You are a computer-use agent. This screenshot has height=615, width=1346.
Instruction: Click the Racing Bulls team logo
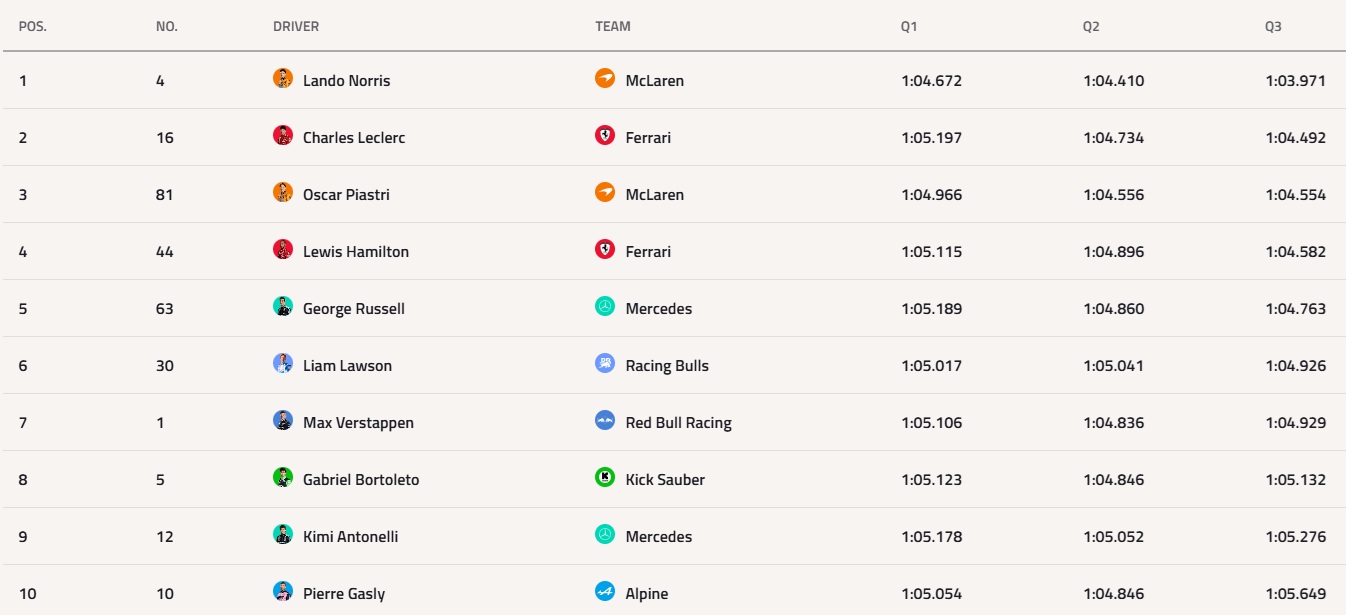point(605,363)
